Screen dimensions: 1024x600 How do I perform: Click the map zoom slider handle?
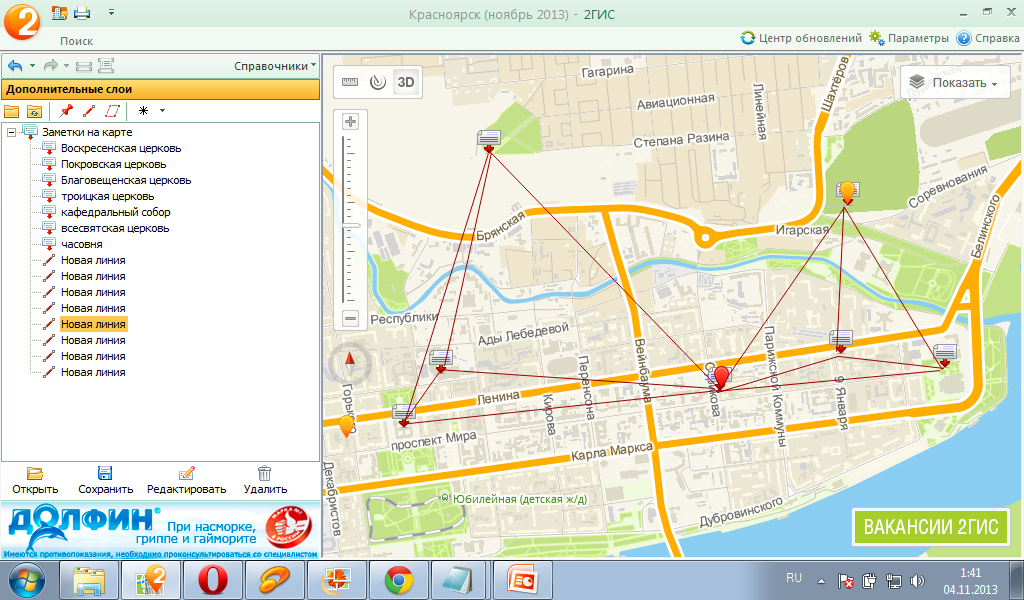point(351,225)
